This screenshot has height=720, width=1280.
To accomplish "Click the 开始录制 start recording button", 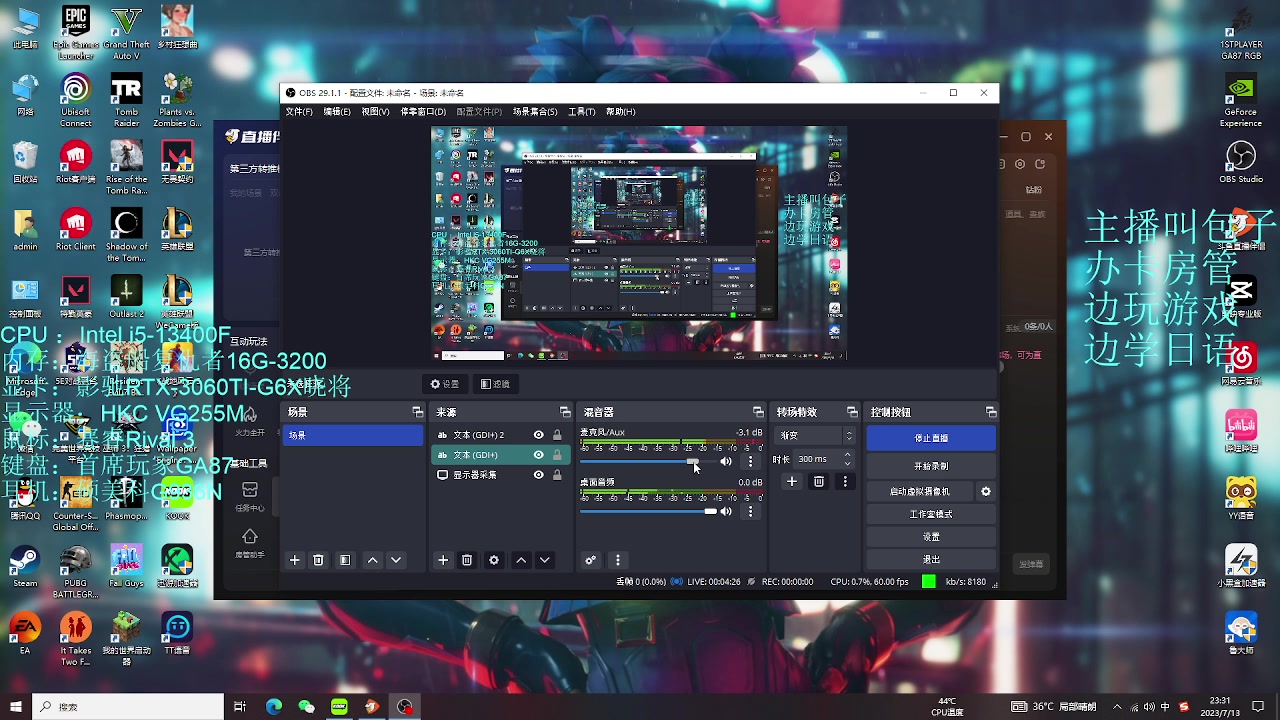I will [931, 466].
